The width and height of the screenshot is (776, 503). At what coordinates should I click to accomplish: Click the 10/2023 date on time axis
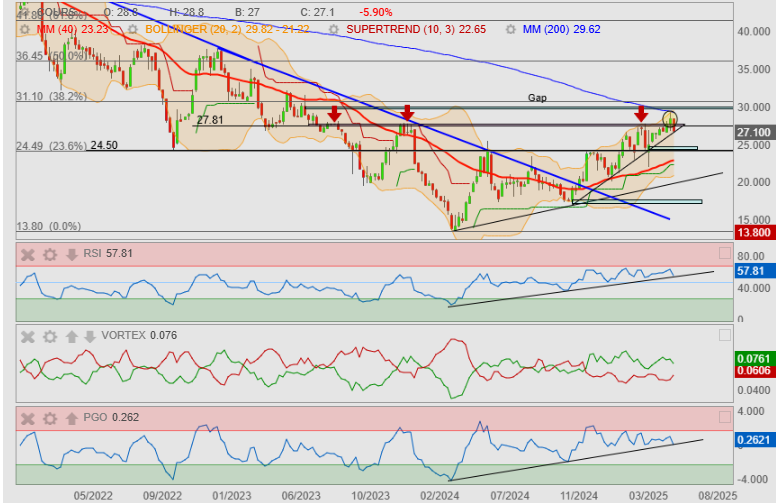coord(370,496)
